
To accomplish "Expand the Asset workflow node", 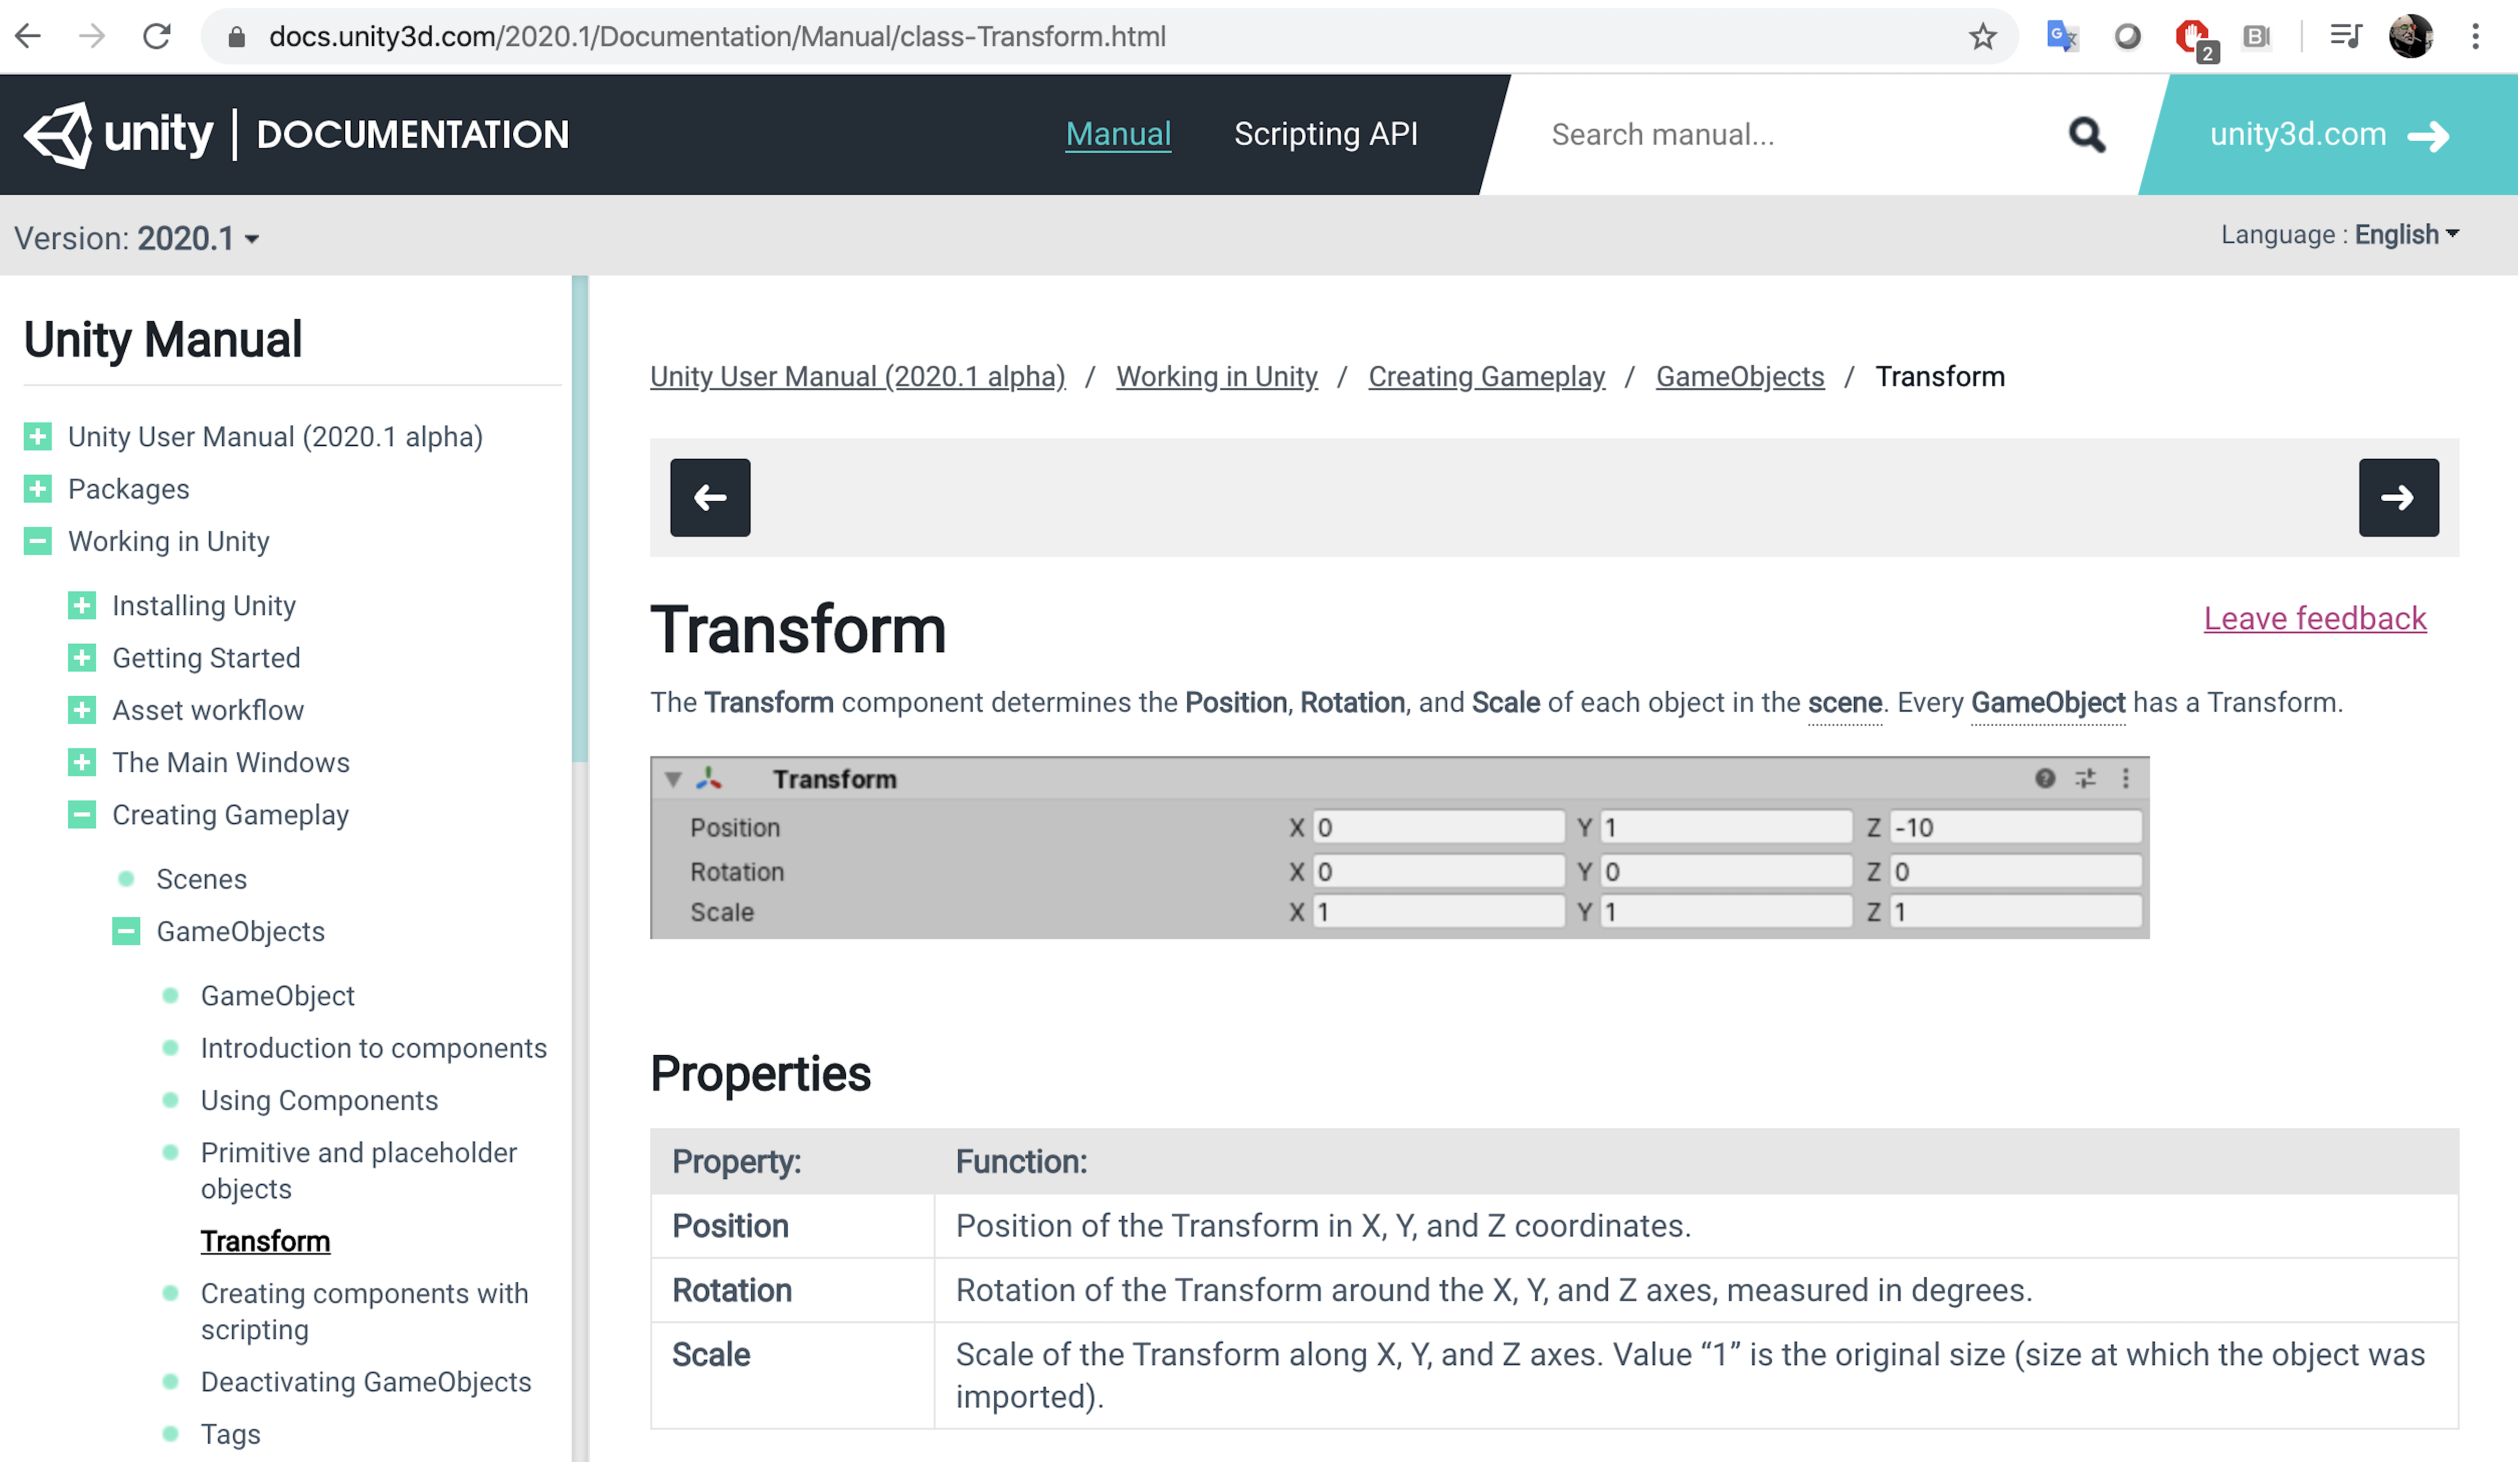I will 82,710.
